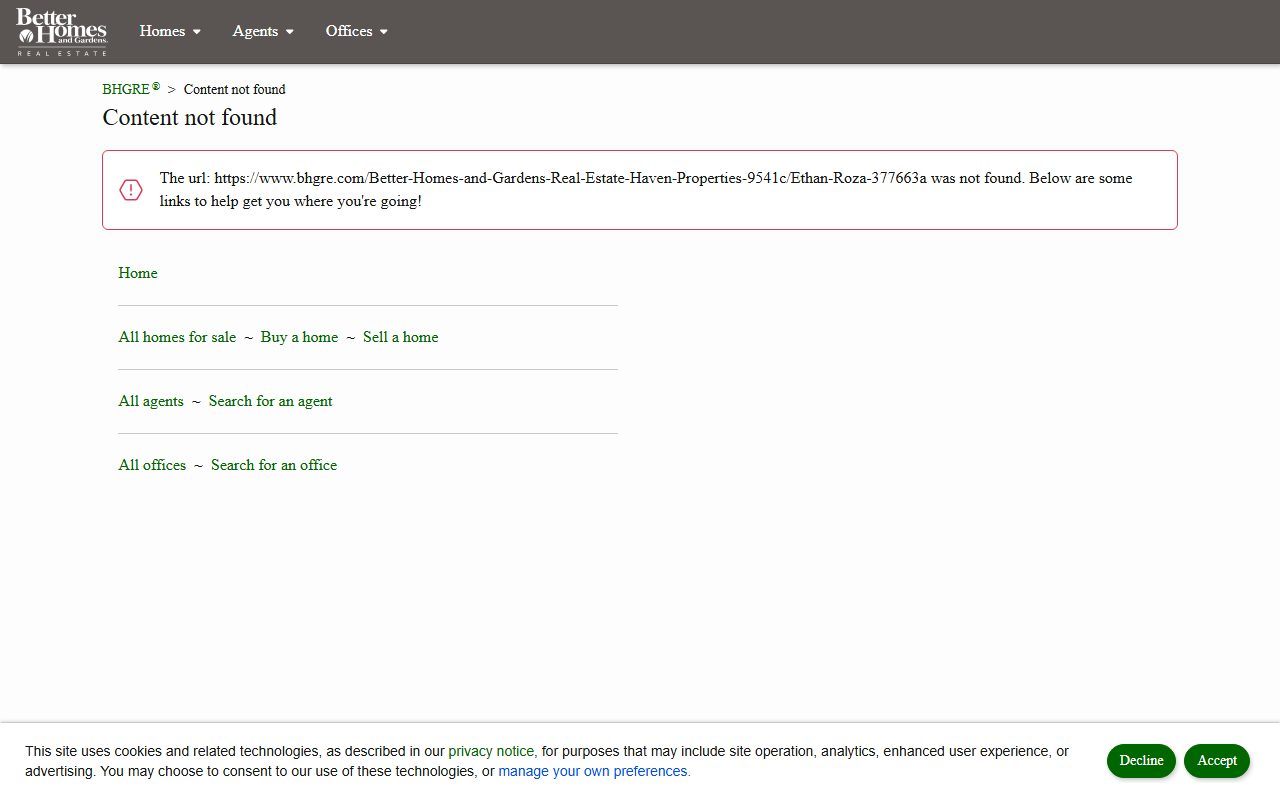Open the Home link

point(138,273)
